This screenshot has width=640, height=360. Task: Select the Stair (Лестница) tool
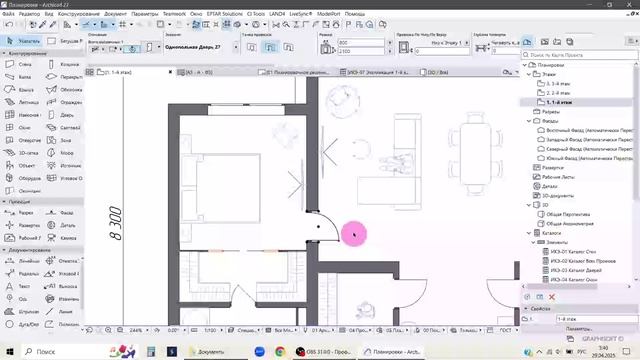21,102
